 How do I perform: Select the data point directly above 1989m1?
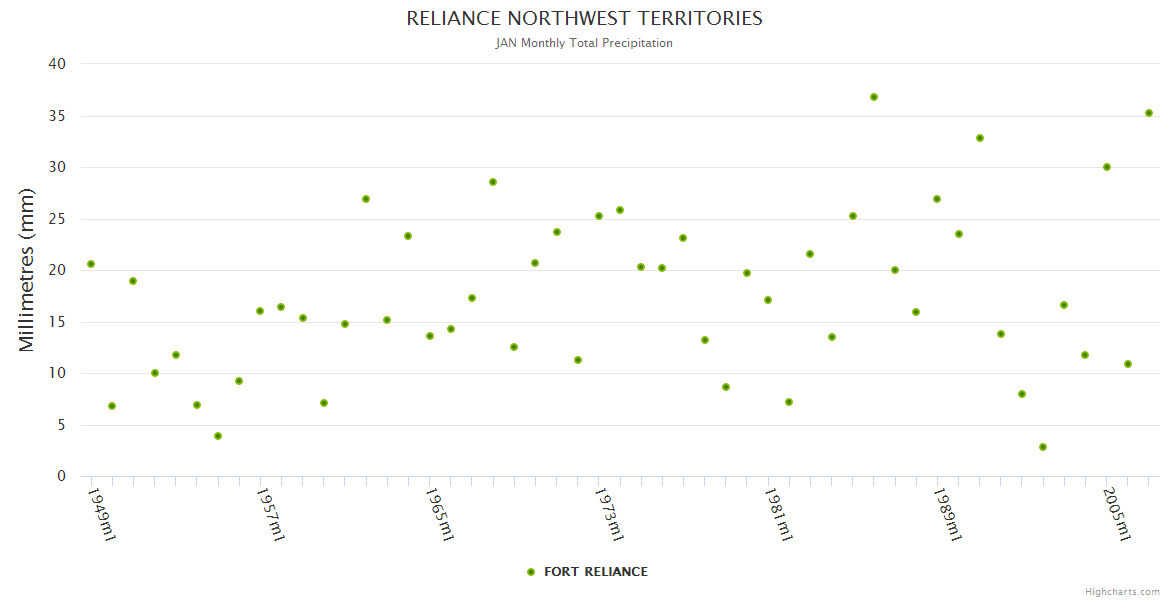tap(937, 199)
